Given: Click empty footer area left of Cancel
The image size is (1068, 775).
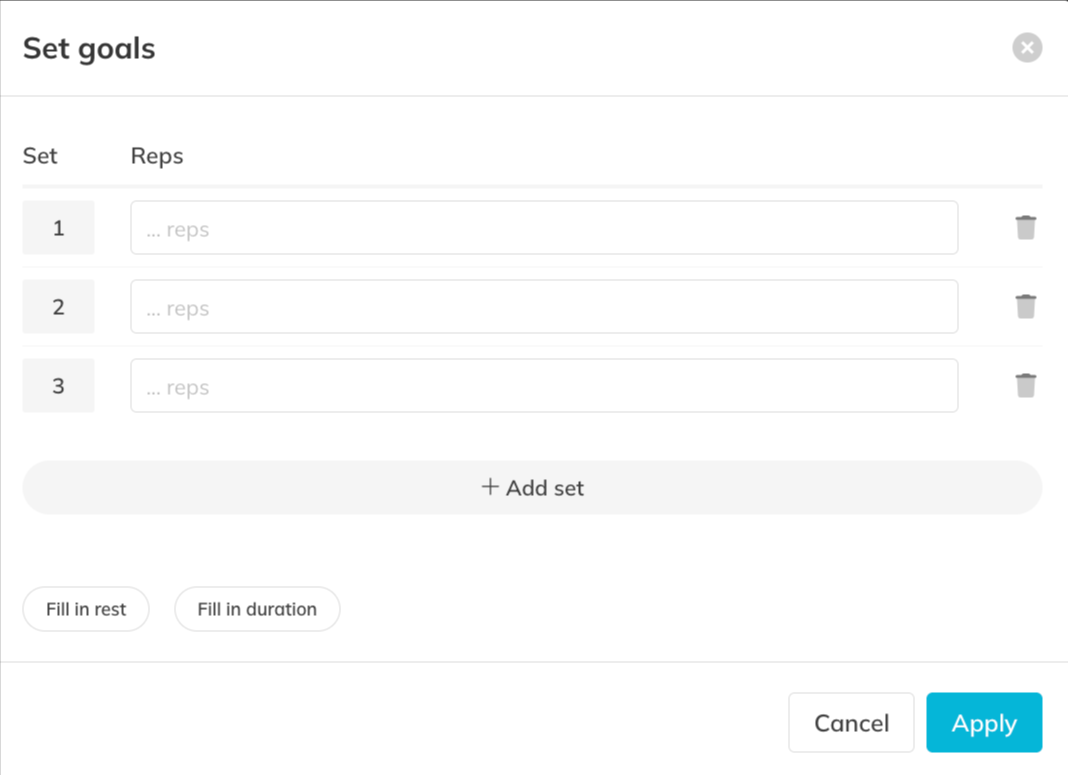Looking at the screenshot, I should 400,722.
